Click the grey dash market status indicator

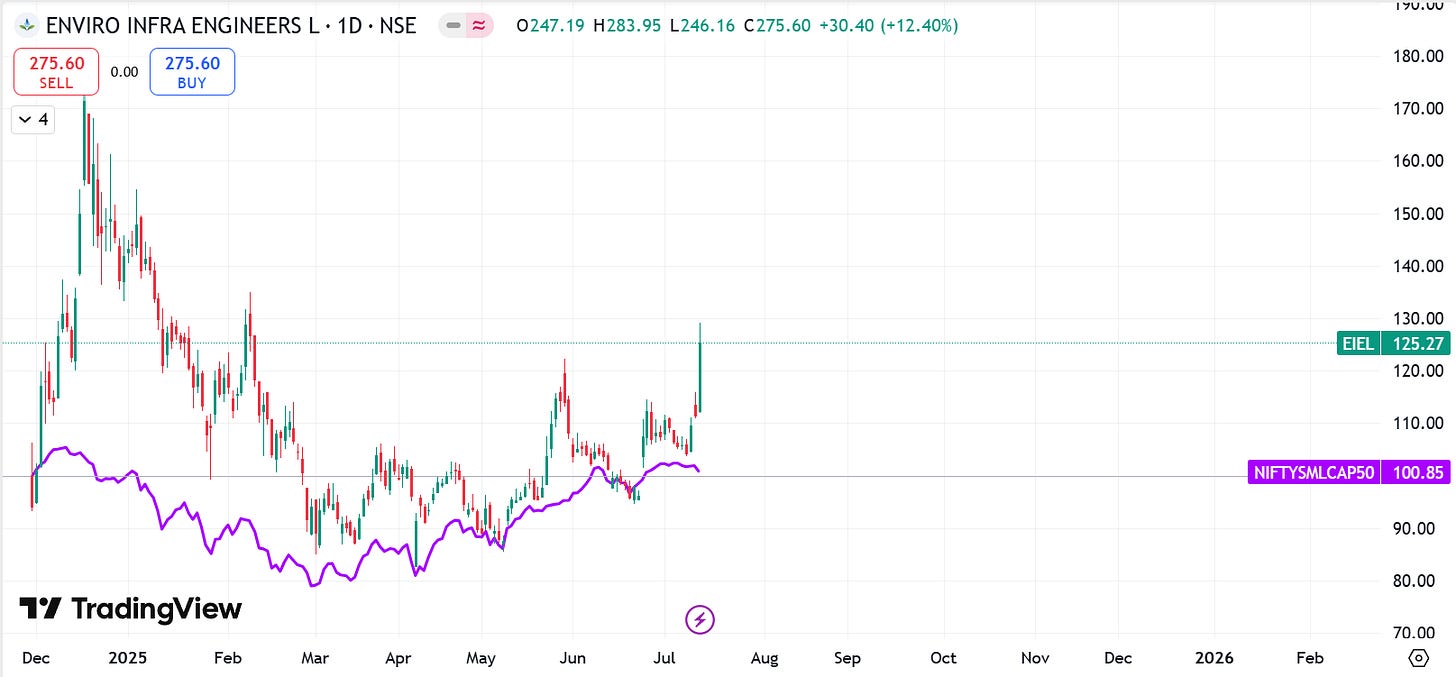point(454,26)
